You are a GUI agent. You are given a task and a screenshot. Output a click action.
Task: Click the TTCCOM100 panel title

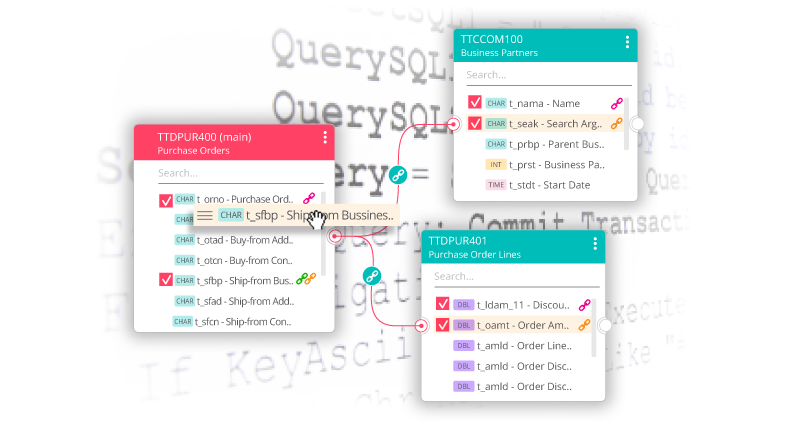(x=491, y=39)
